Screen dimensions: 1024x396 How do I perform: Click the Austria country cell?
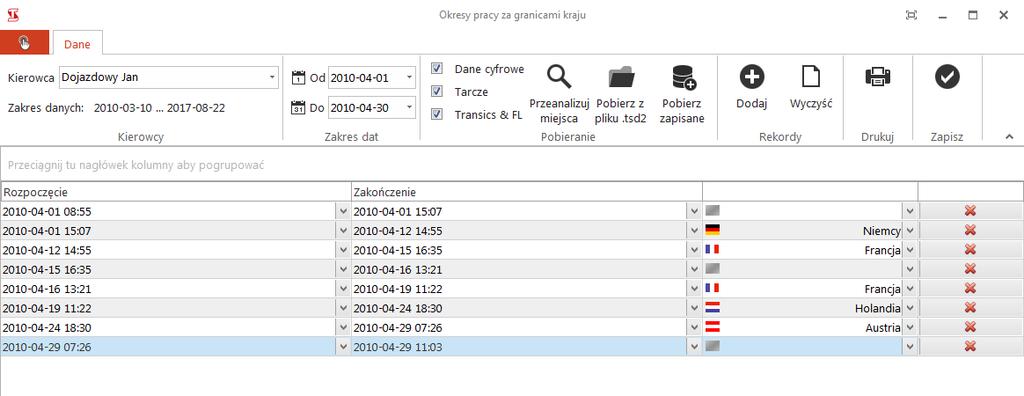click(803, 327)
